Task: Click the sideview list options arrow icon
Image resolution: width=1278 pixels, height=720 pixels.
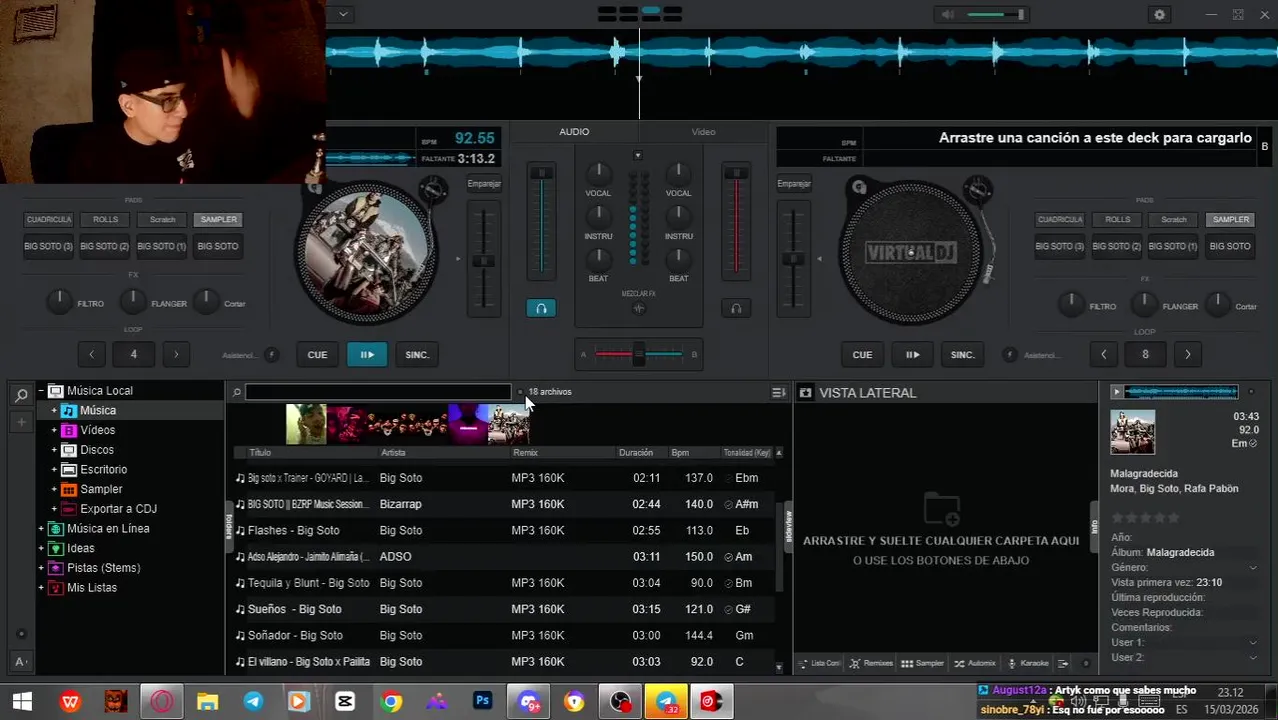Action: (x=1063, y=663)
